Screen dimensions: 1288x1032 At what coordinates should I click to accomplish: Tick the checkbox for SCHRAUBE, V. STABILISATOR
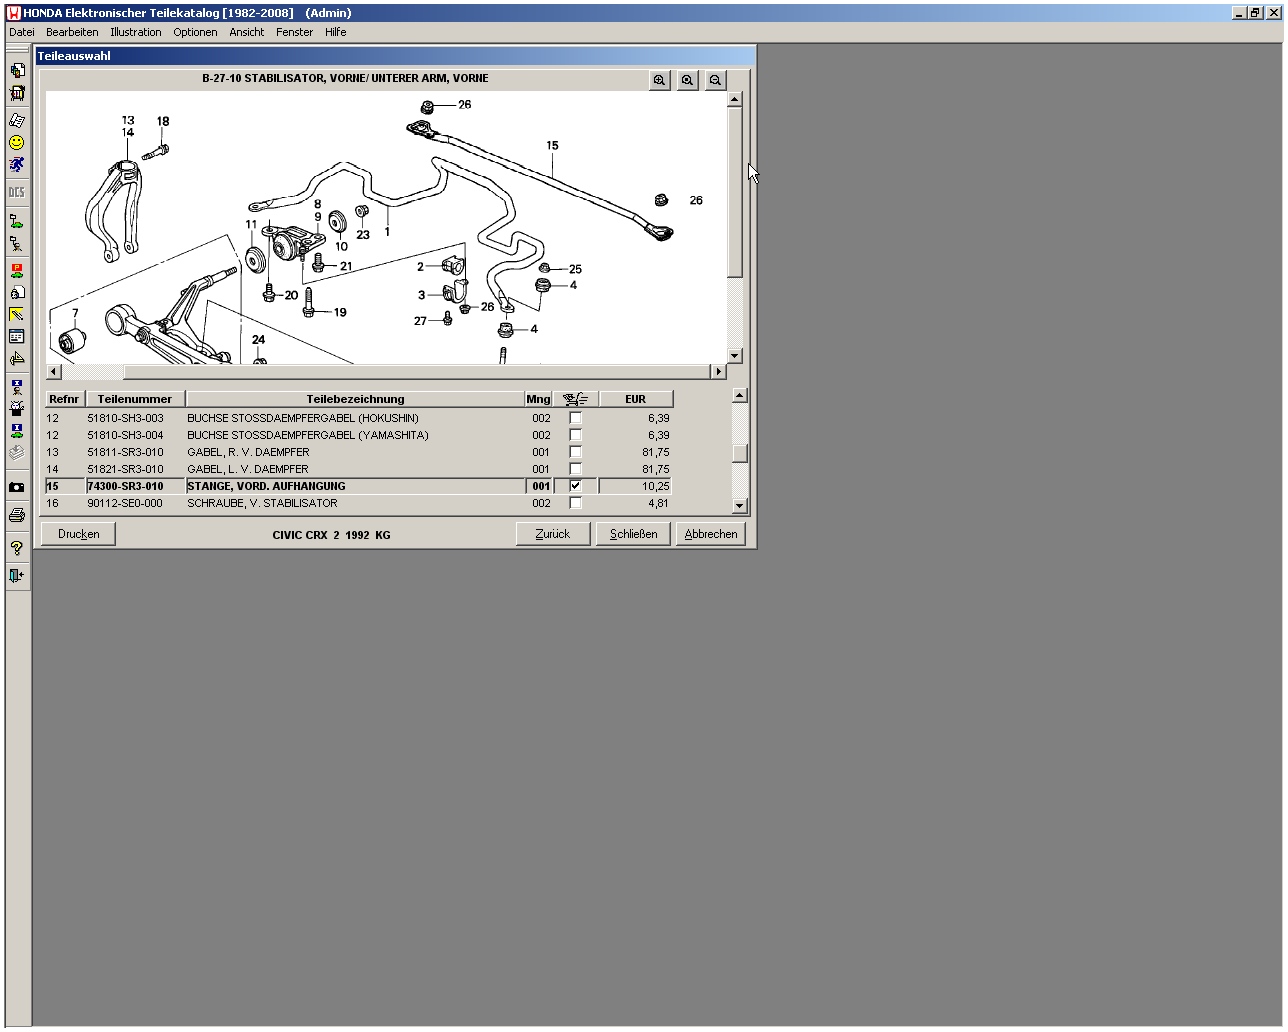point(575,503)
